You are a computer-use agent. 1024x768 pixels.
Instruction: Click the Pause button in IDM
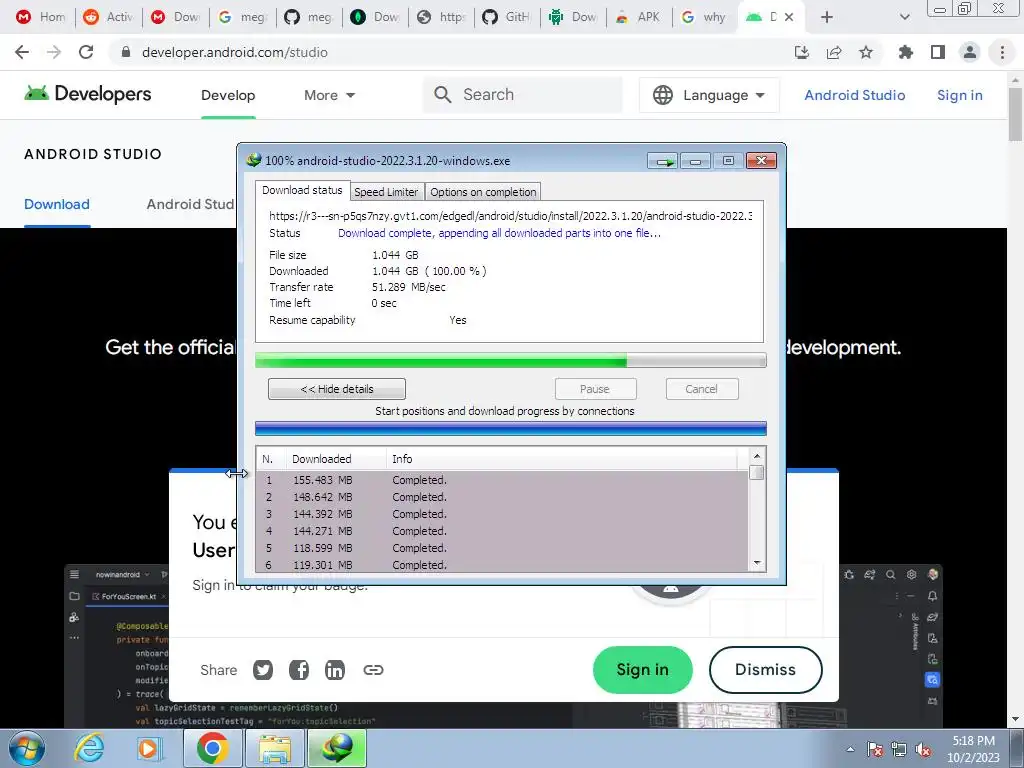[595, 389]
